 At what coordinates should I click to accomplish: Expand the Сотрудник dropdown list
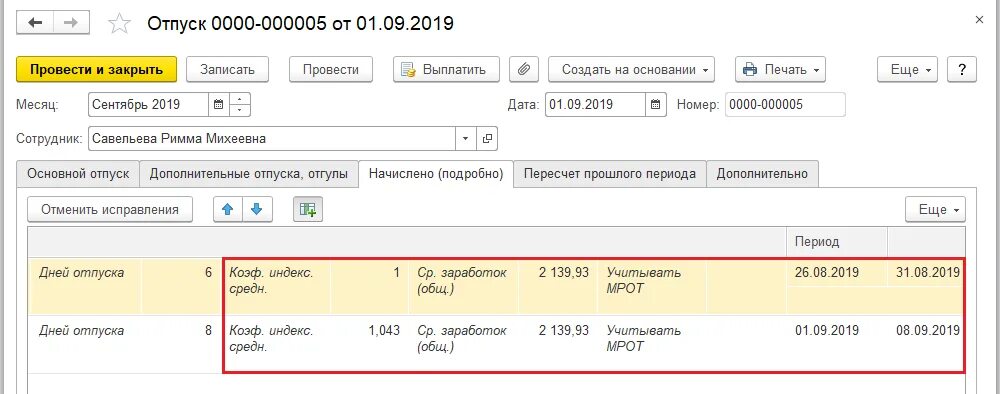point(466,138)
